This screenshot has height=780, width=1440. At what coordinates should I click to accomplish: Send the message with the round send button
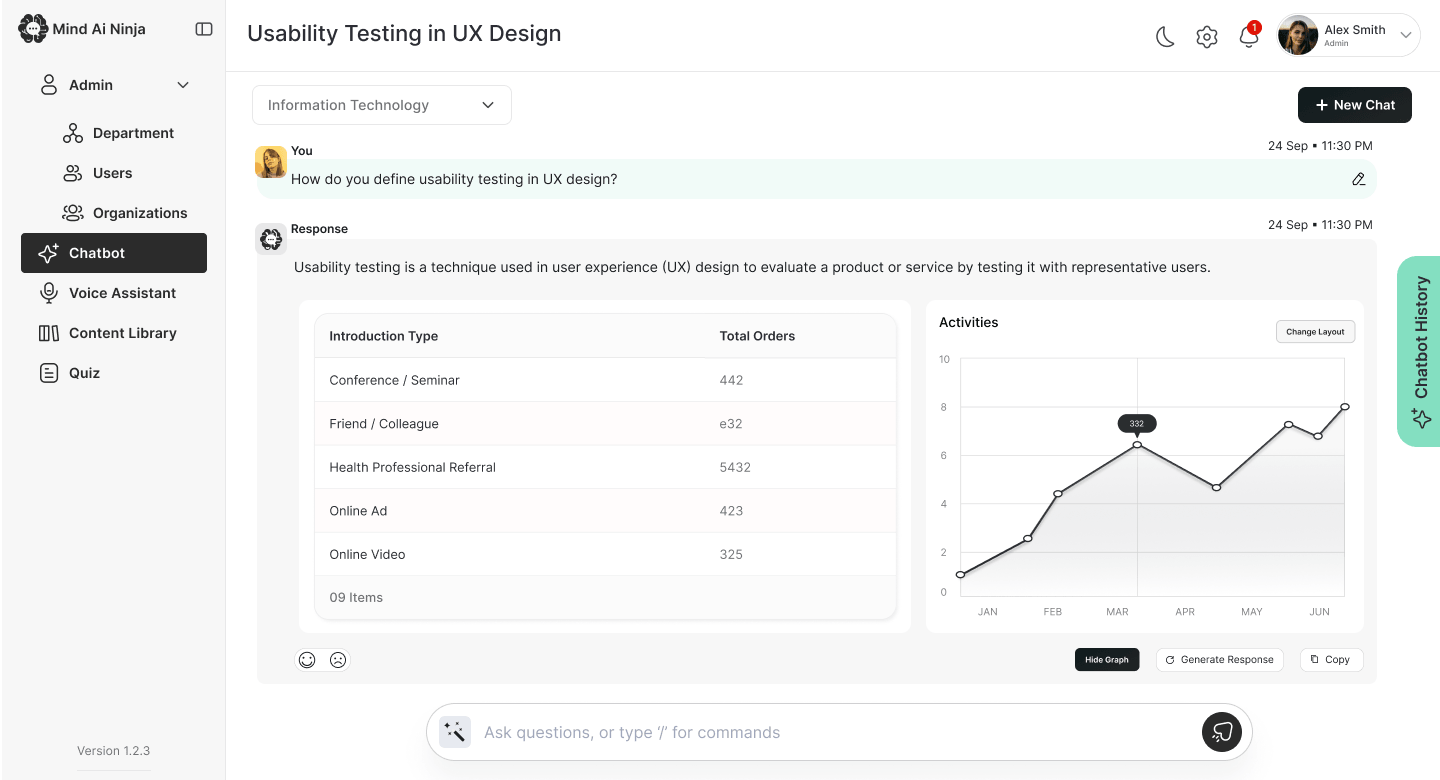(x=1222, y=732)
